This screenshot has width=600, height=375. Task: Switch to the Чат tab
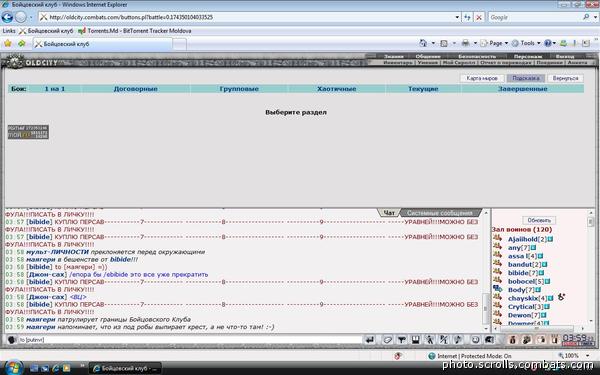[x=389, y=213]
